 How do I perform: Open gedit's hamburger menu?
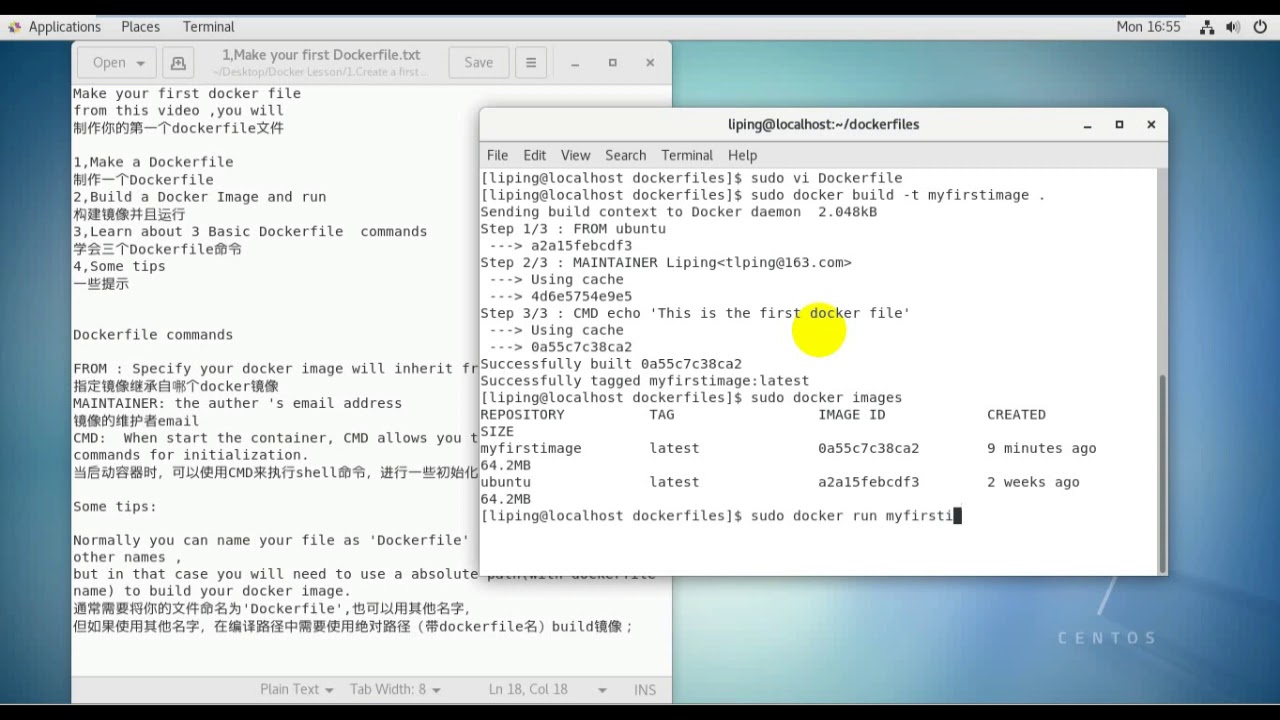(x=531, y=62)
